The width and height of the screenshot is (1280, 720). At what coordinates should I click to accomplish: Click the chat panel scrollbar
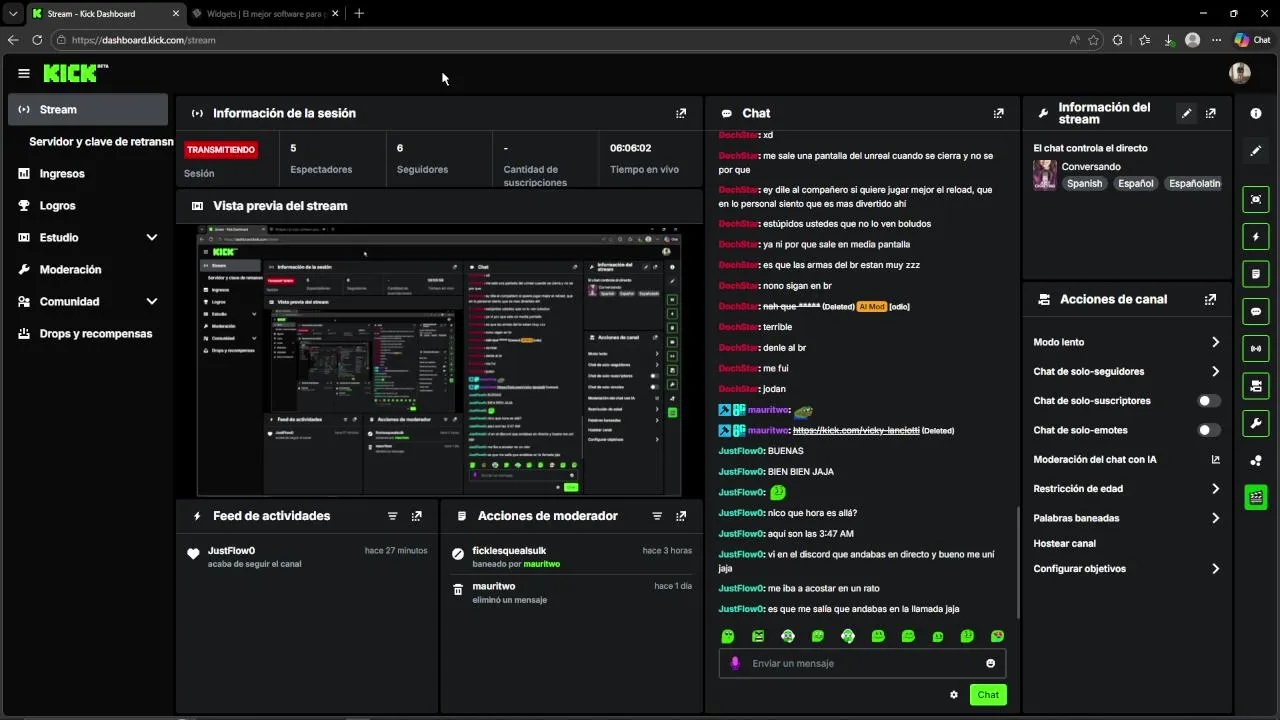click(1017, 562)
